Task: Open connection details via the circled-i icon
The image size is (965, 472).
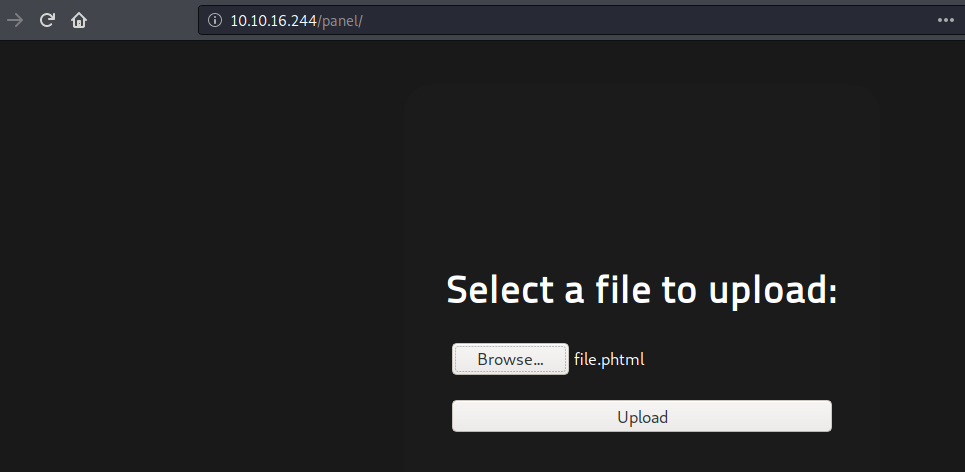Action: [214, 20]
